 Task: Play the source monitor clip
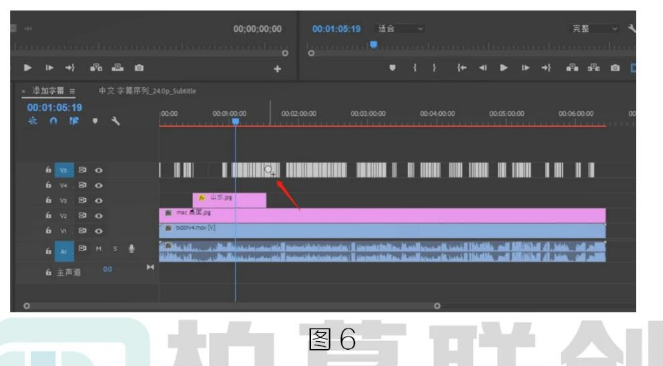[27, 68]
